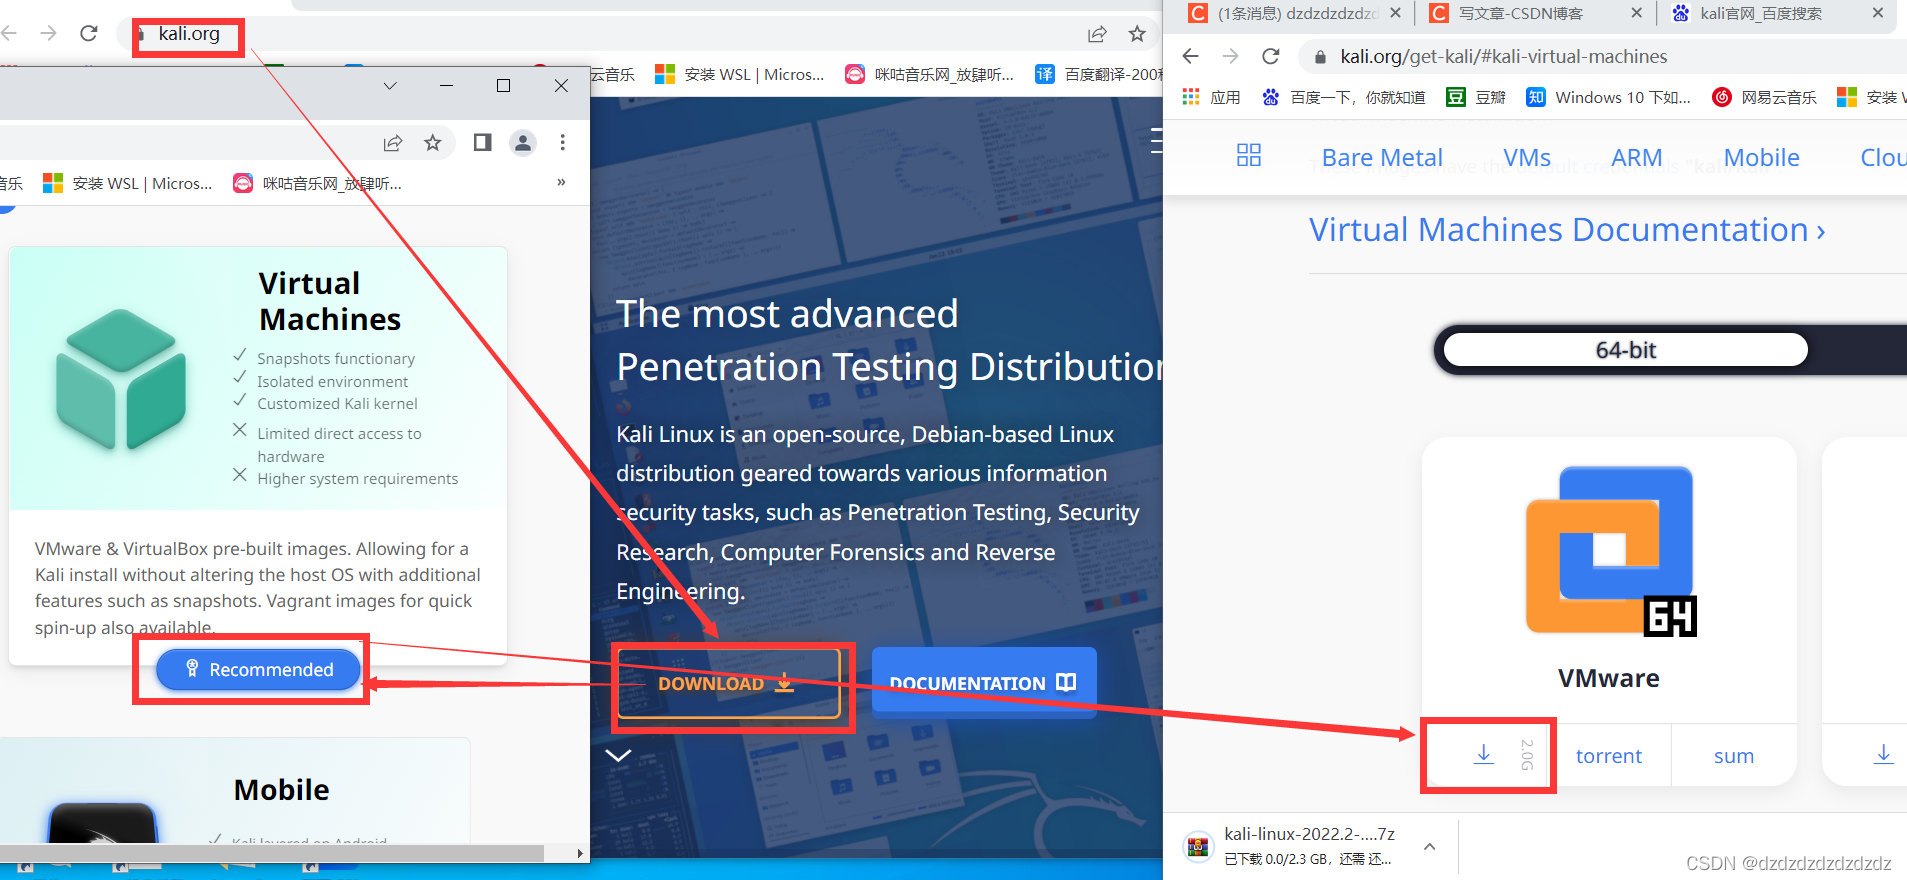The image size is (1907, 880).
Task: Expand tab search arrow in small window
Action: [390, 86]
